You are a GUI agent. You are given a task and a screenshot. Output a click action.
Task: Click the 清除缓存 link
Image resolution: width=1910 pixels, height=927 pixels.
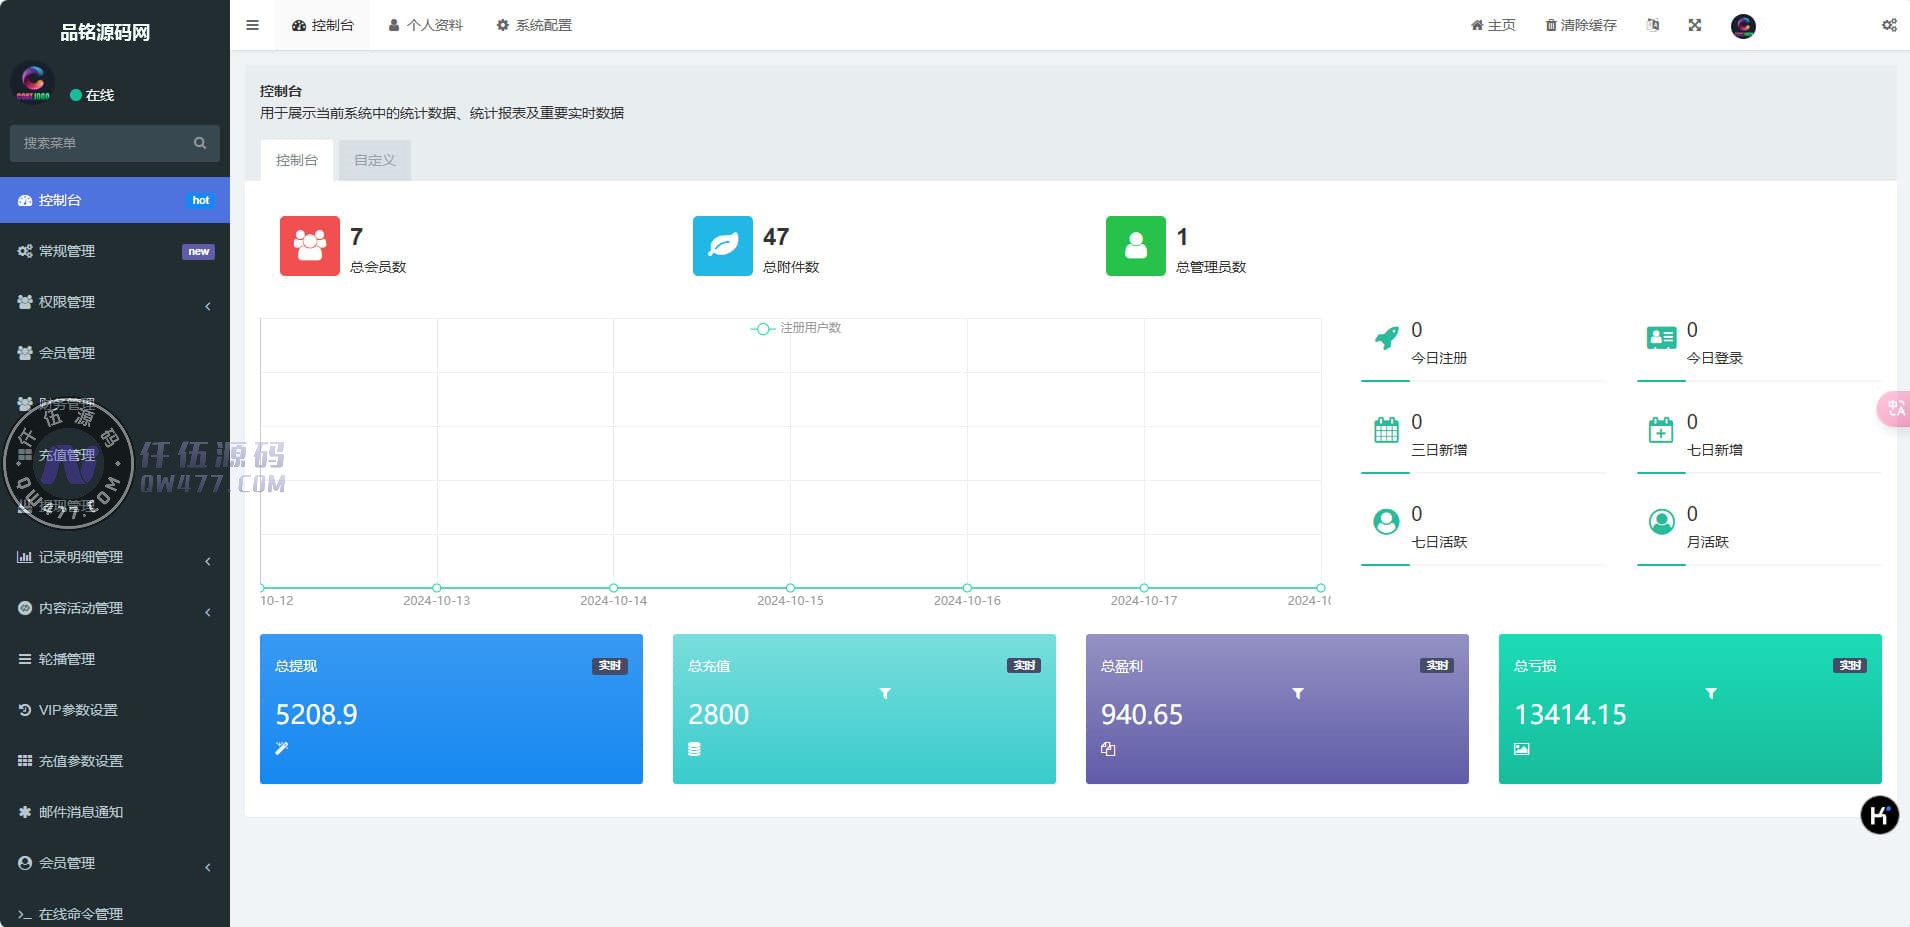coord(1580,25)
